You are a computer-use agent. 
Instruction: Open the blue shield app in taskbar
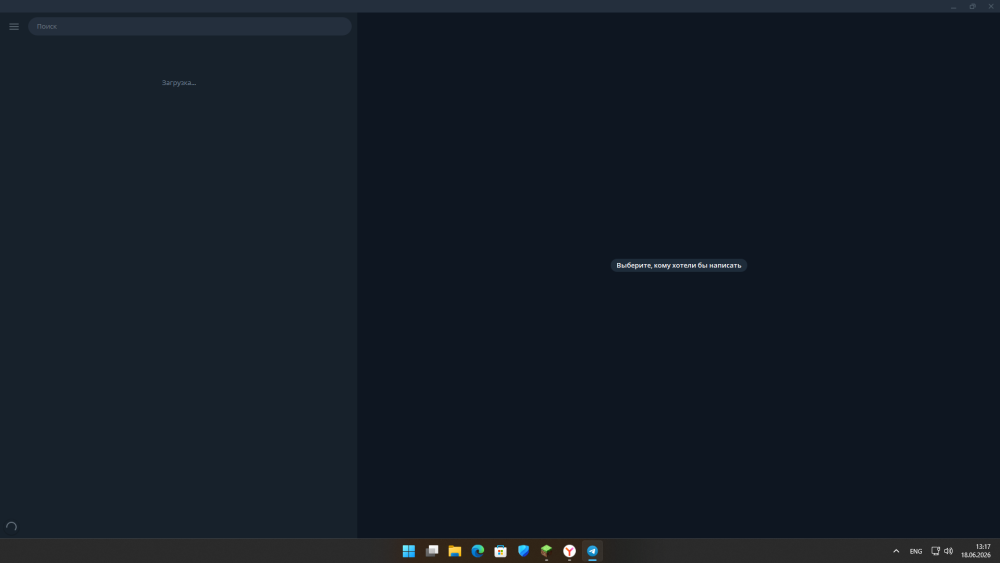click(x=524, y=551)
